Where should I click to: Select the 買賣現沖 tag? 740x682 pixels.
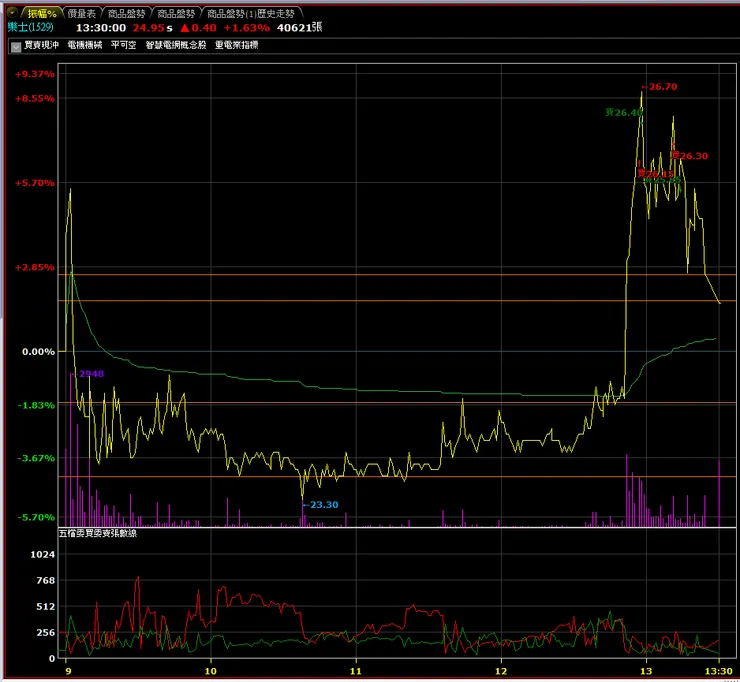point(42,45)
